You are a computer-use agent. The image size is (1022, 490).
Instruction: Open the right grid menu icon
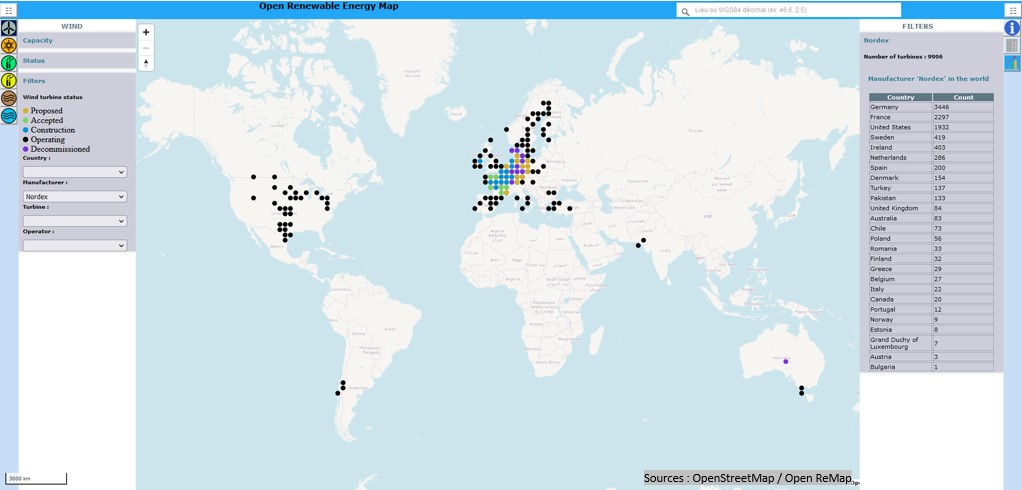pyautogui.click(x=1013, y=10)
